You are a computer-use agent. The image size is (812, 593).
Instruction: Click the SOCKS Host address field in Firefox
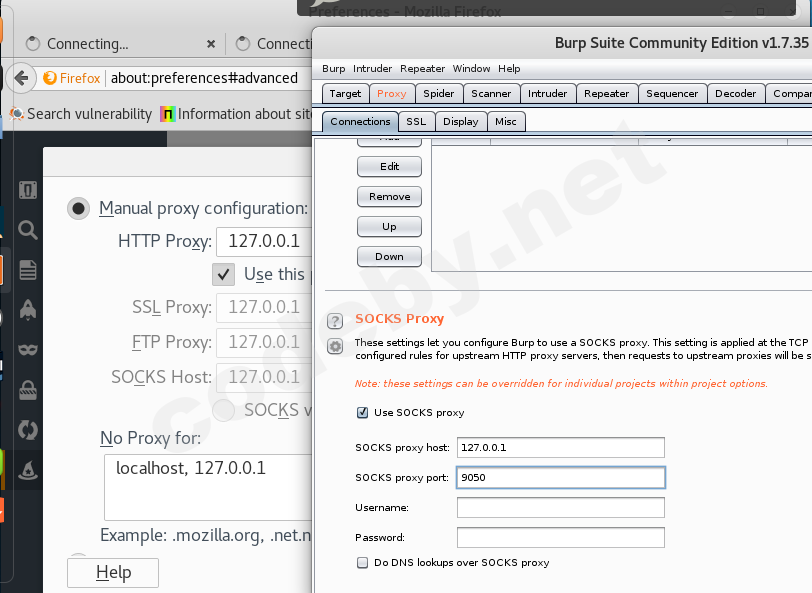point(265,378)
